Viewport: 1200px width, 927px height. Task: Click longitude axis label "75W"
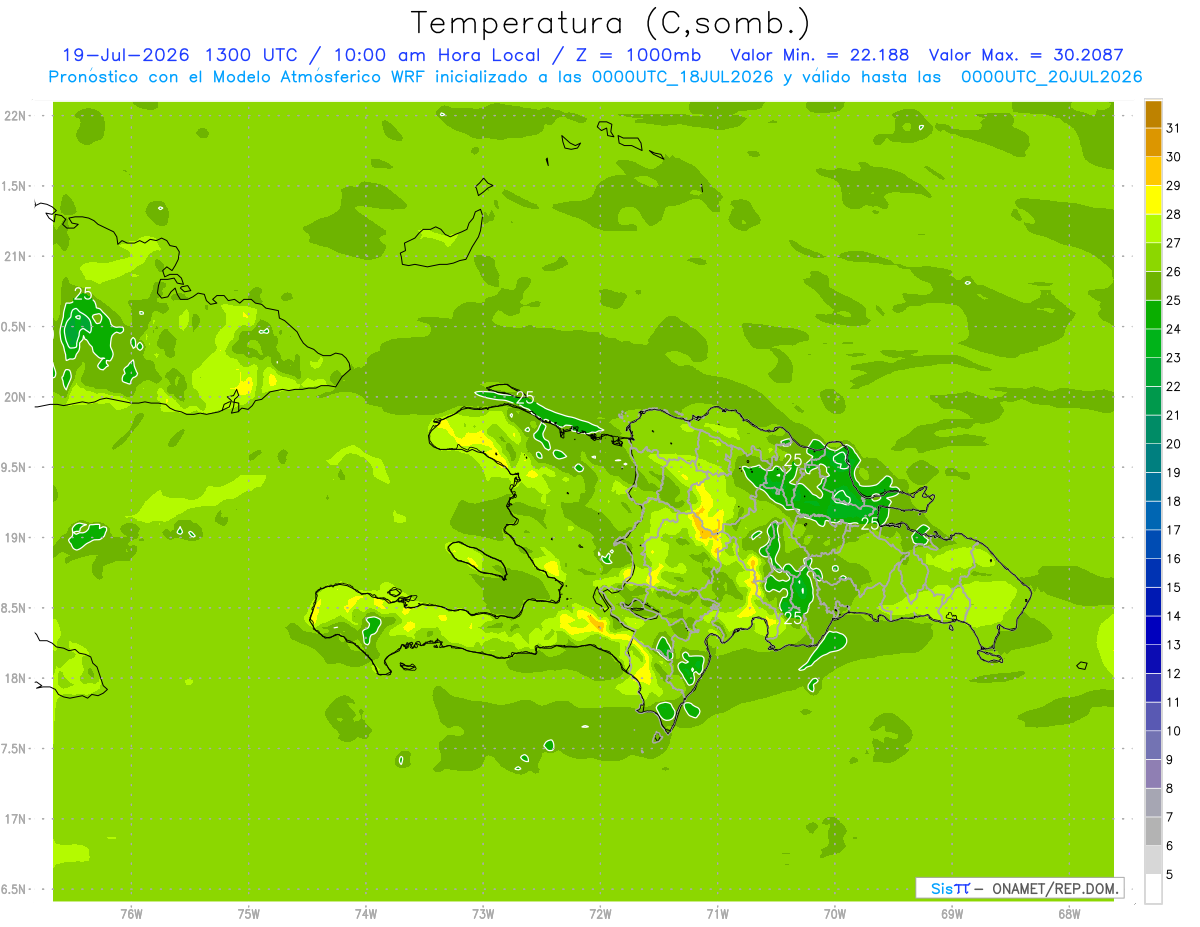point(249,914)
